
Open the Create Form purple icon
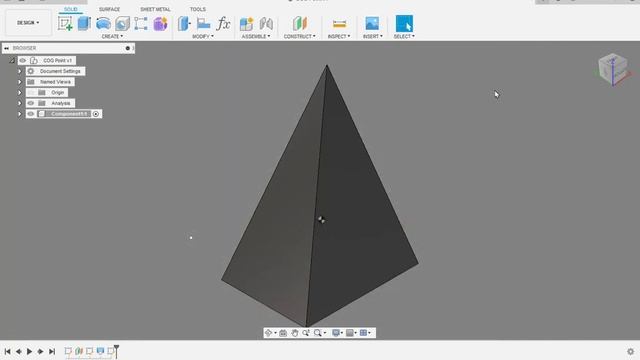pyautogui.click(x=160, y=24)
